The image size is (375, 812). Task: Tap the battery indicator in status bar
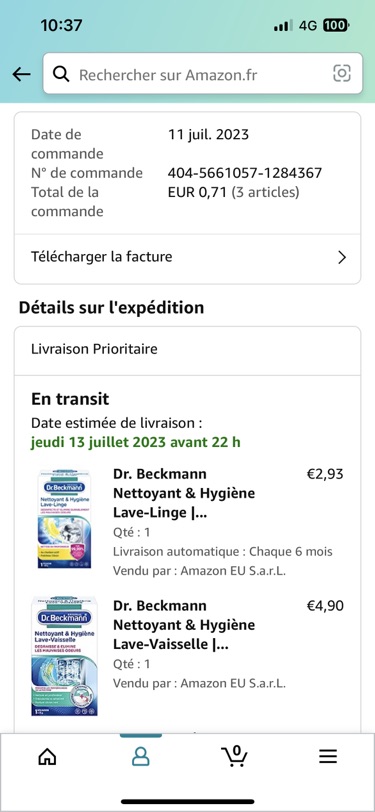(336, 25)
